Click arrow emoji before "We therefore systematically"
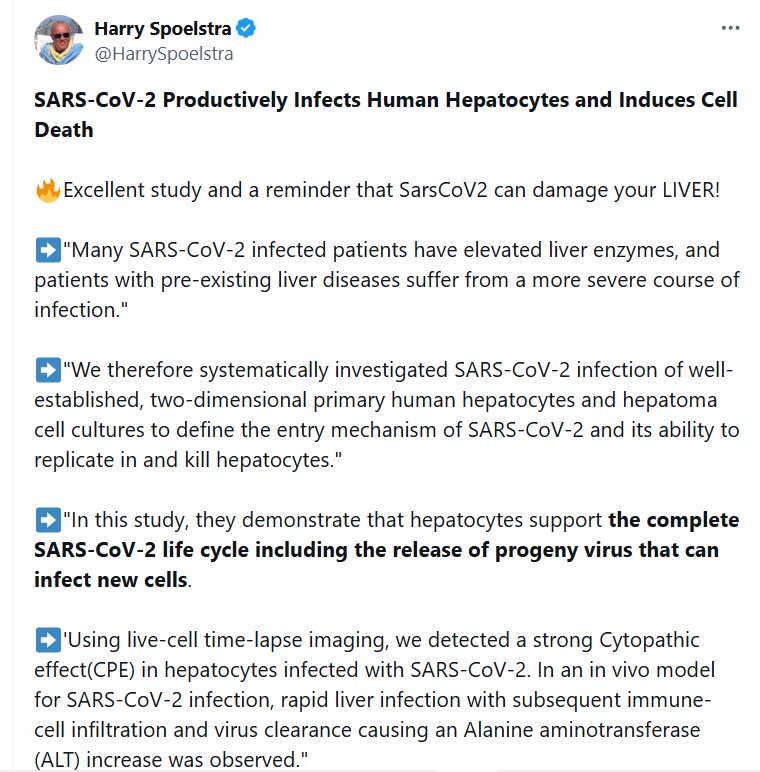This screenshot has height=772, width=760. tap(48, 370)
